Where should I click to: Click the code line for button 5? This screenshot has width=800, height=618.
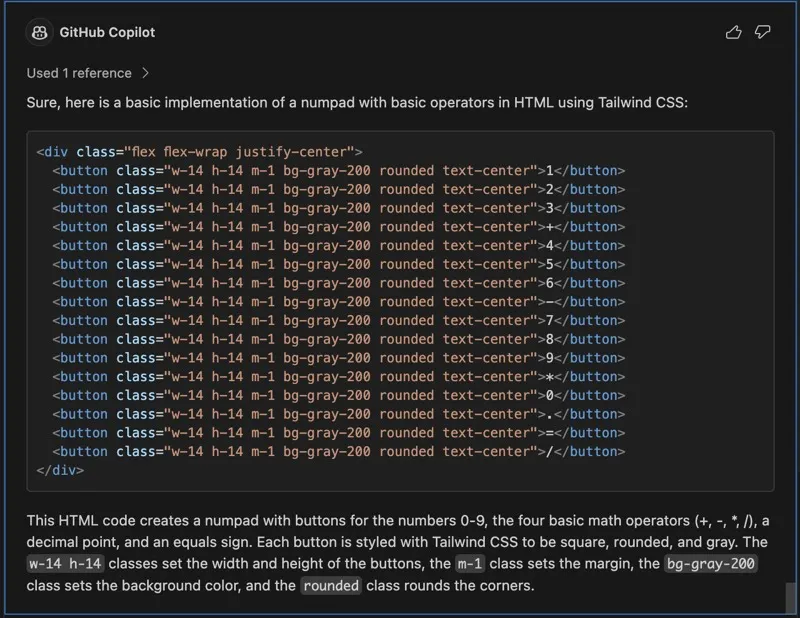pos(338,264)
